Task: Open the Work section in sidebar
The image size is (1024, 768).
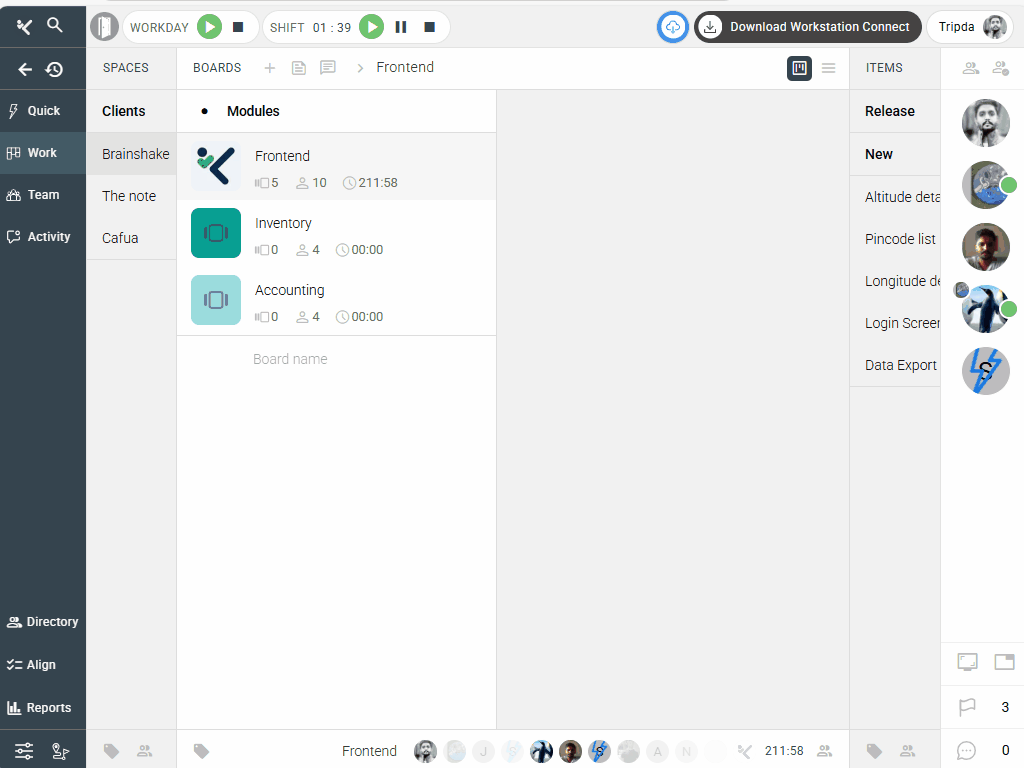Action: (x=43, y=153)
